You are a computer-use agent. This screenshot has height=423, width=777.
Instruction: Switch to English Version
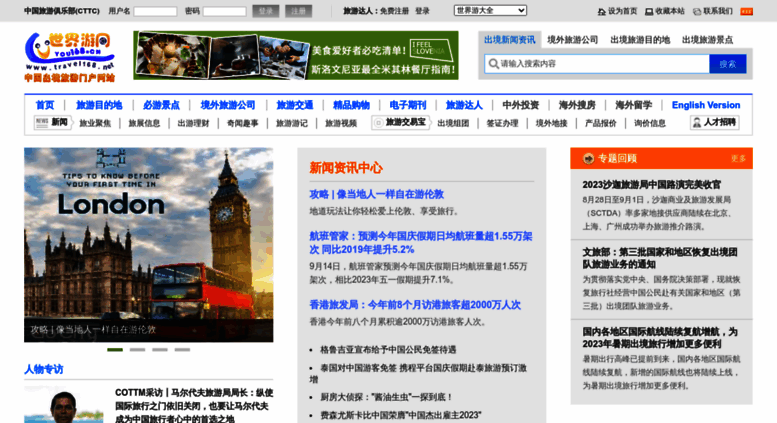click(x=706, y=105)
